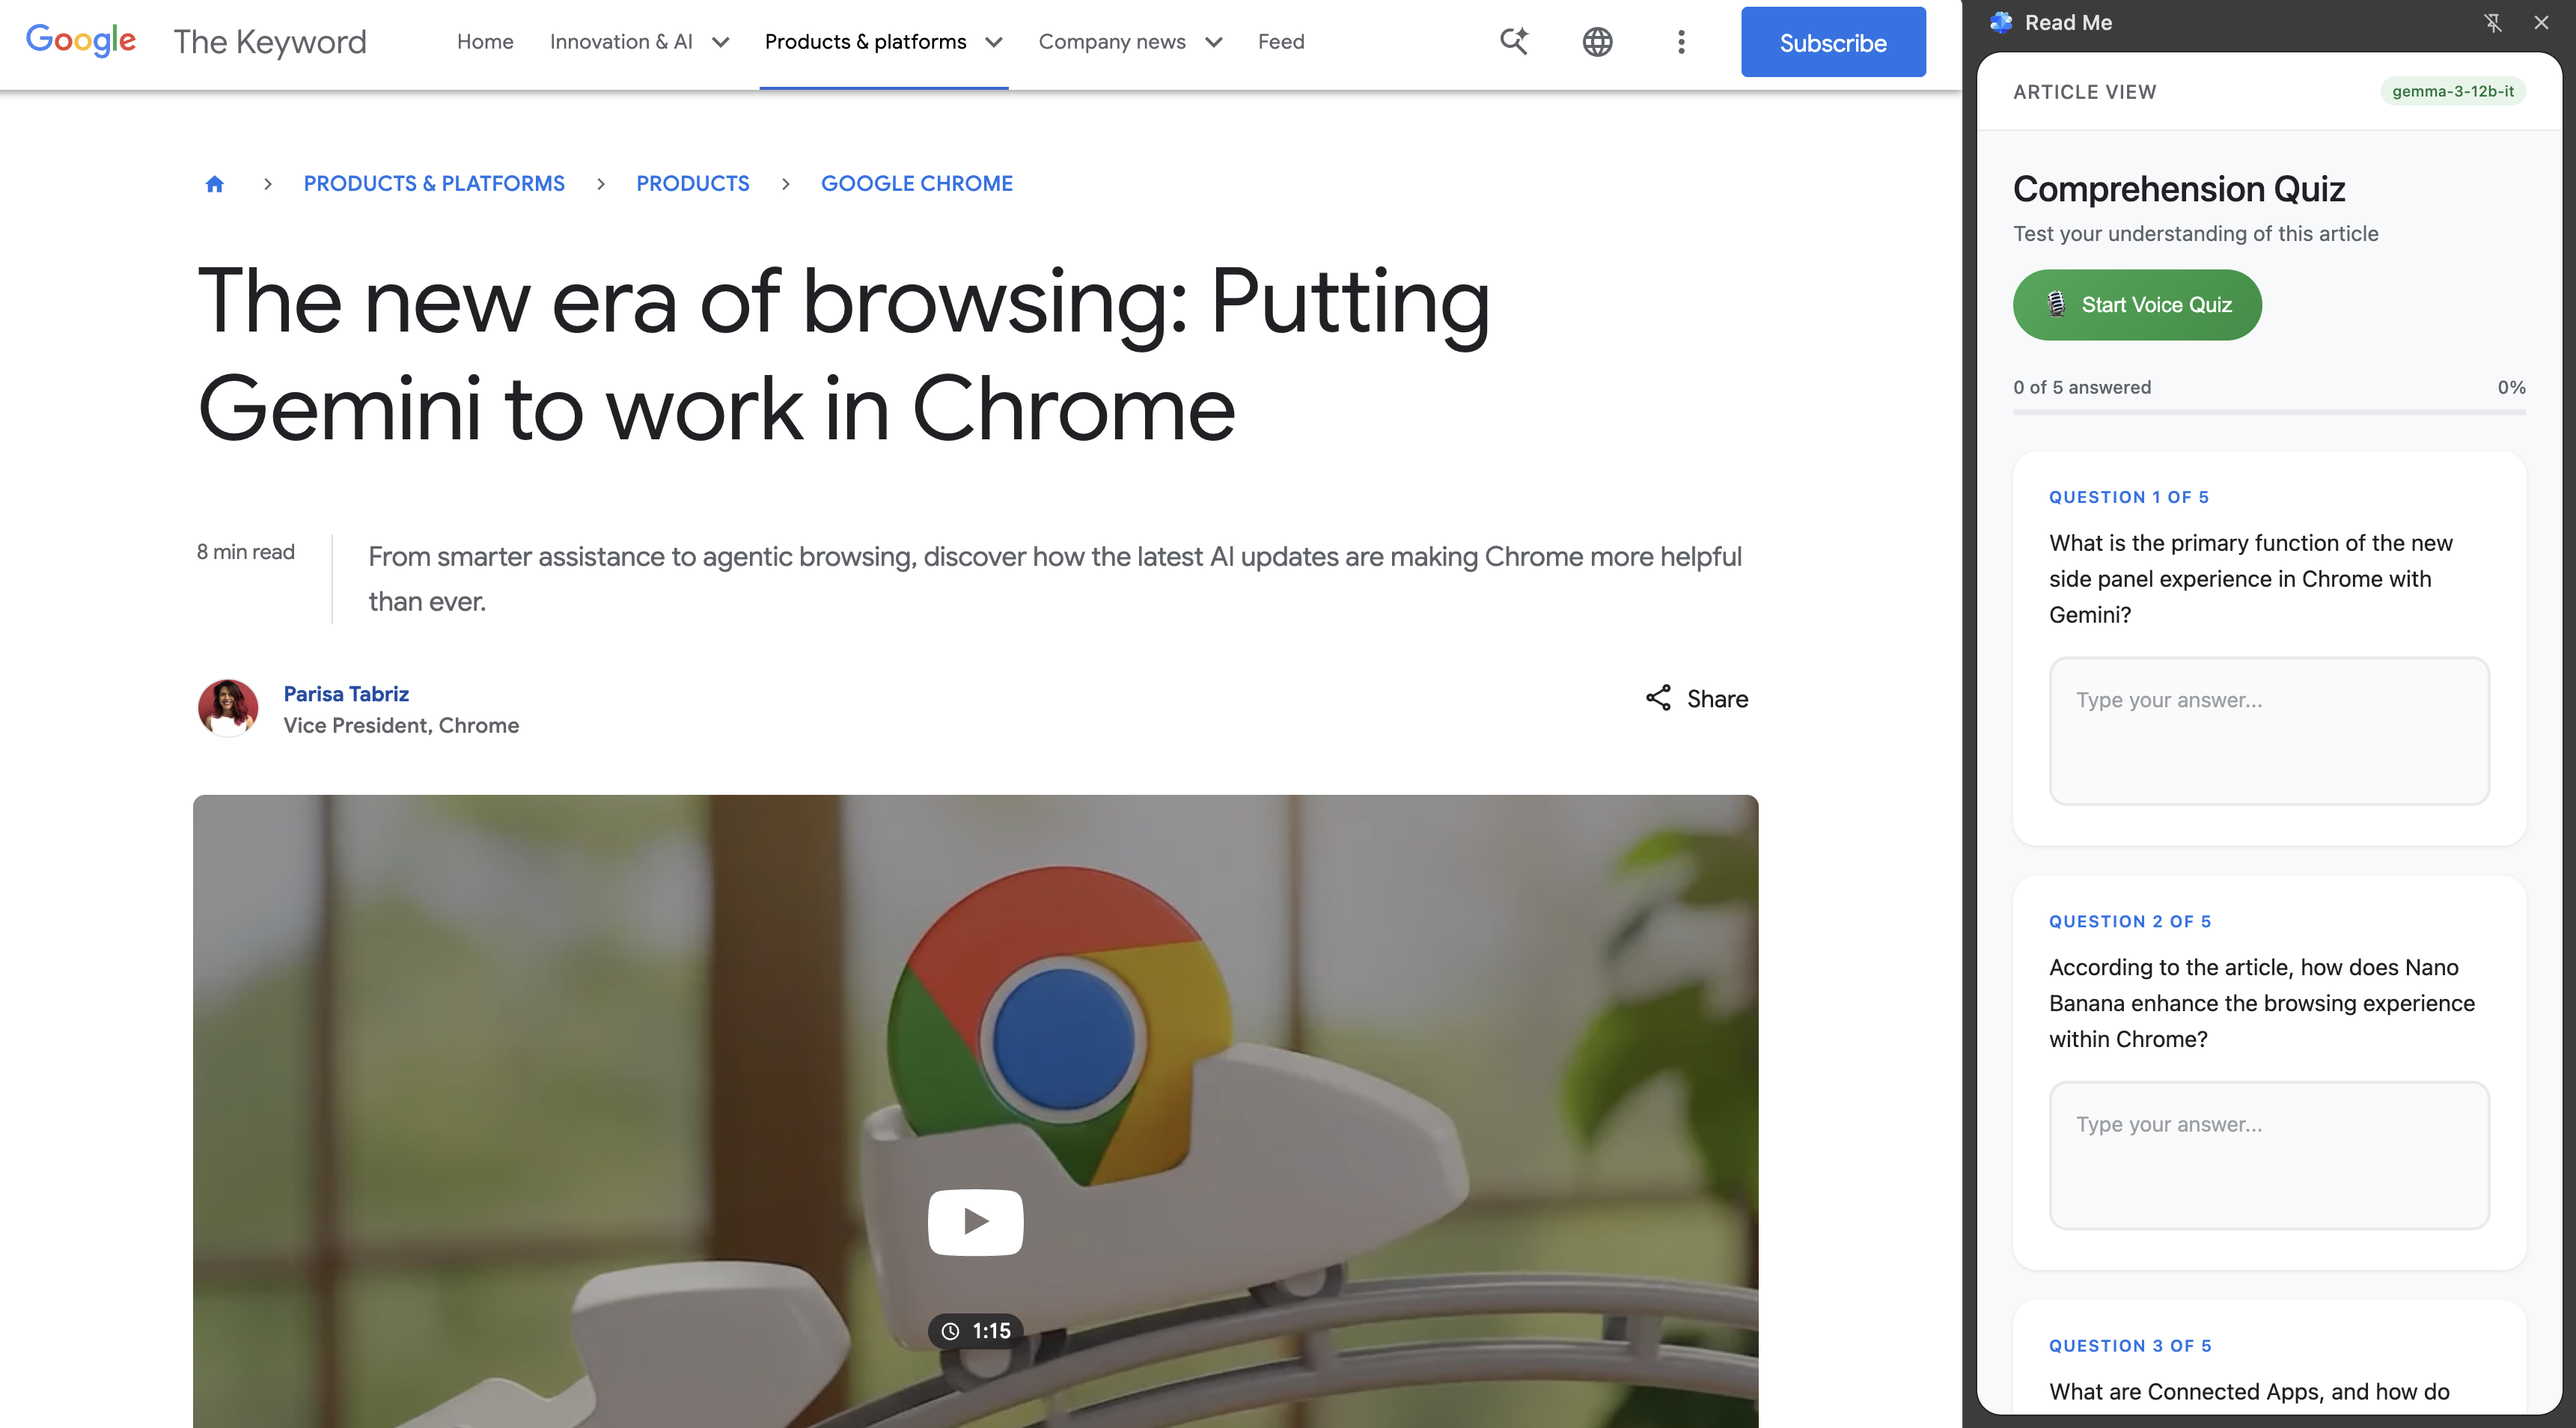Click the Subscribe button

(x=1833, y=42)
